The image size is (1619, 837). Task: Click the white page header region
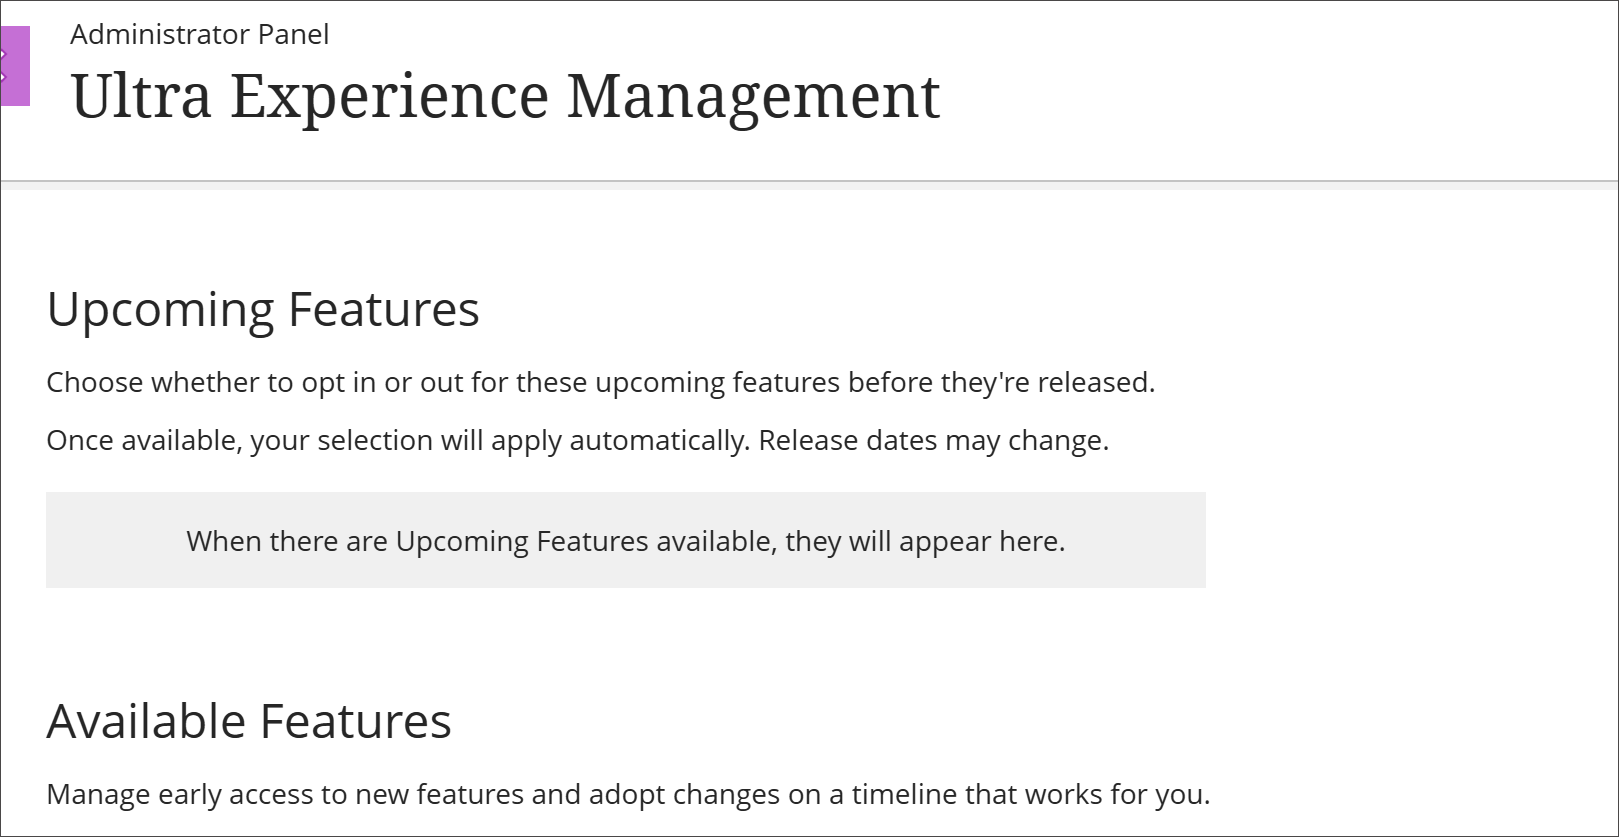[800, 90]
